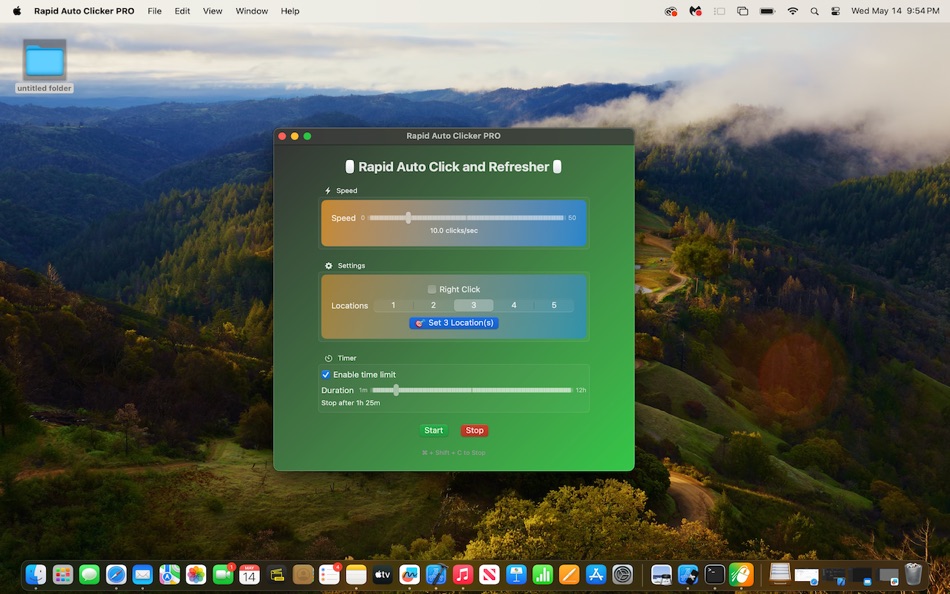Click the Set 3 Location(s) button
This screenshot has width=950, height=594.
point(453,322)
